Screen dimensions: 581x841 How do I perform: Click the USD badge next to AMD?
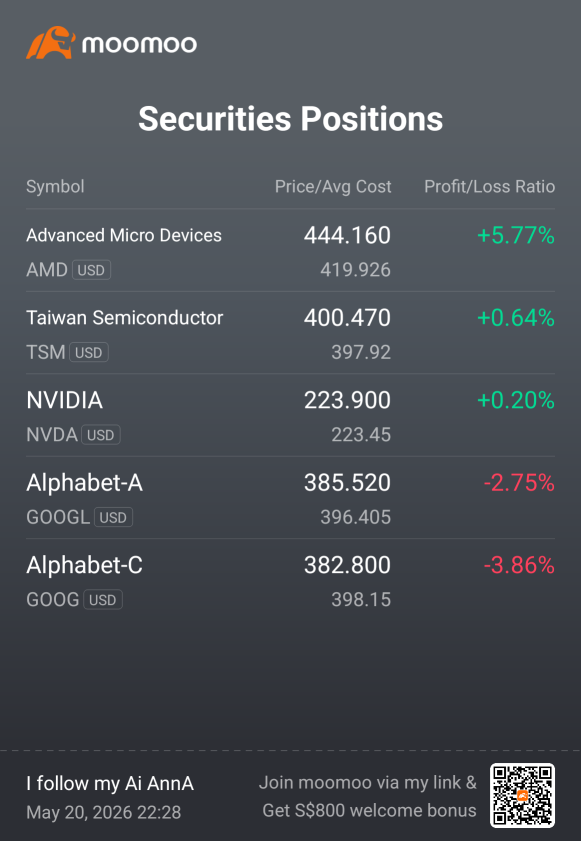pyautogui.click(x=91, y=270)
